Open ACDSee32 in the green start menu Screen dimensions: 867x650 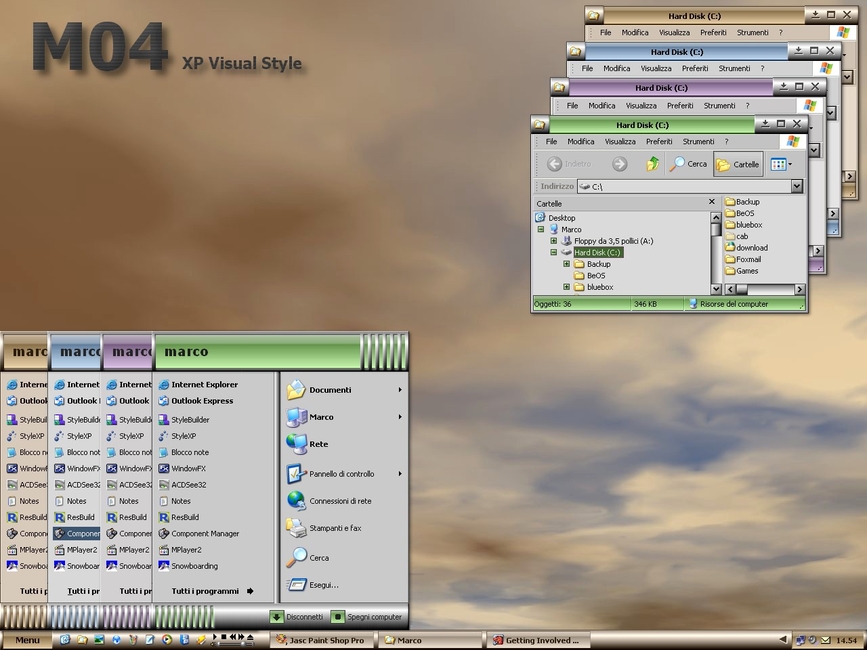[x=182, y=485]
